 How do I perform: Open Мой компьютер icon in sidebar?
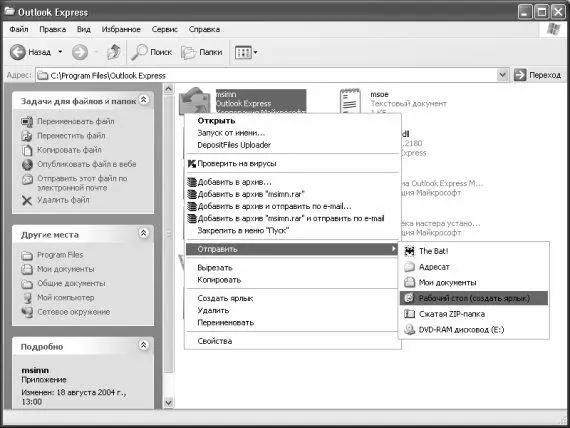point(27,298)
